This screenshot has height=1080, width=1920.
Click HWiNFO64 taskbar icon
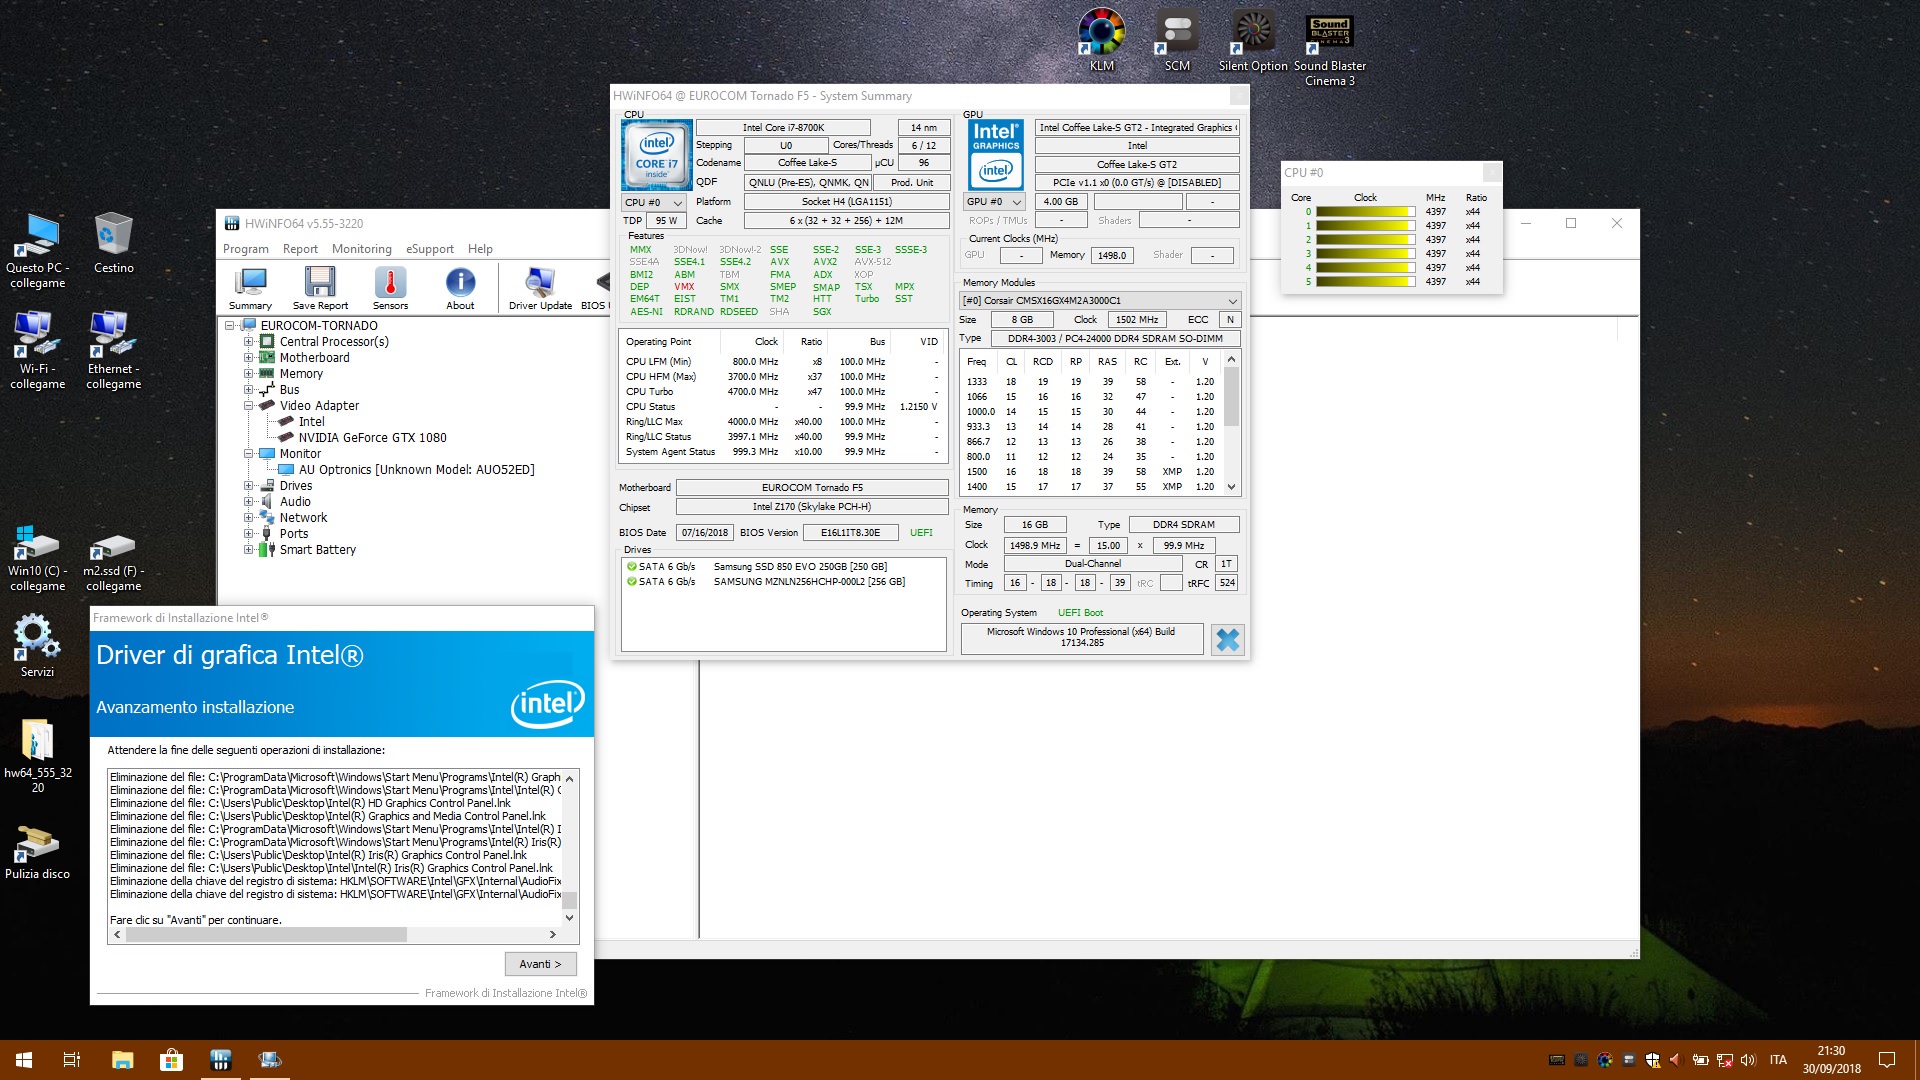(220, 1060)
